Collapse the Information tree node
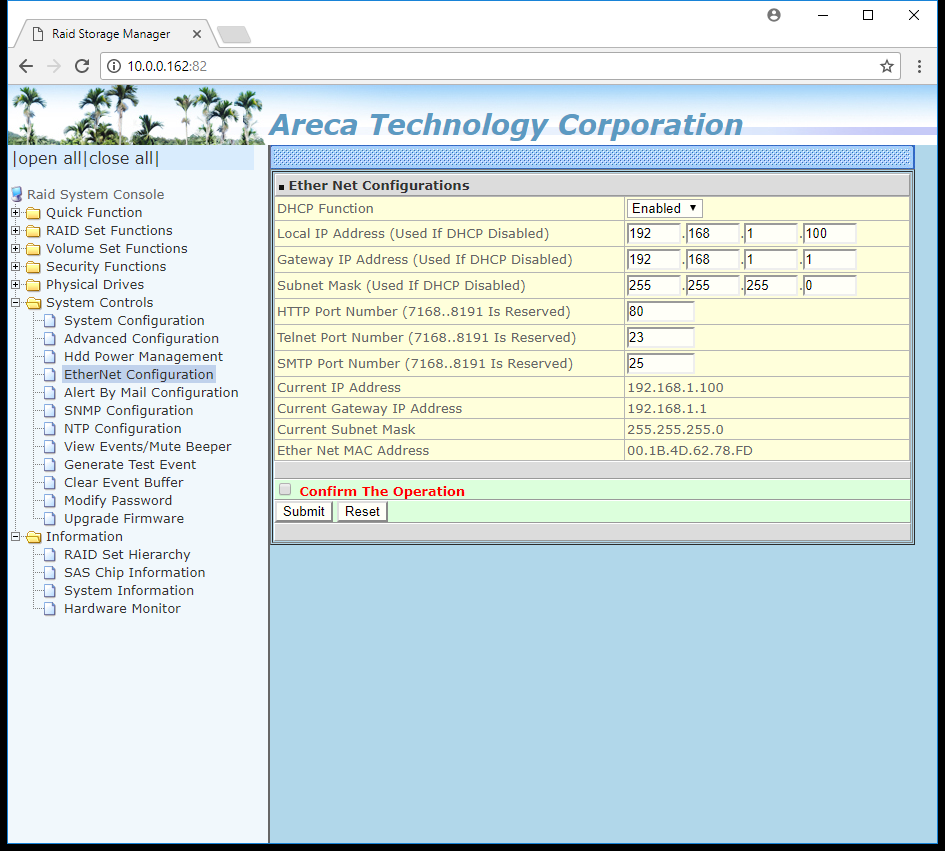The image size is (945, 851). pos(16,536)
